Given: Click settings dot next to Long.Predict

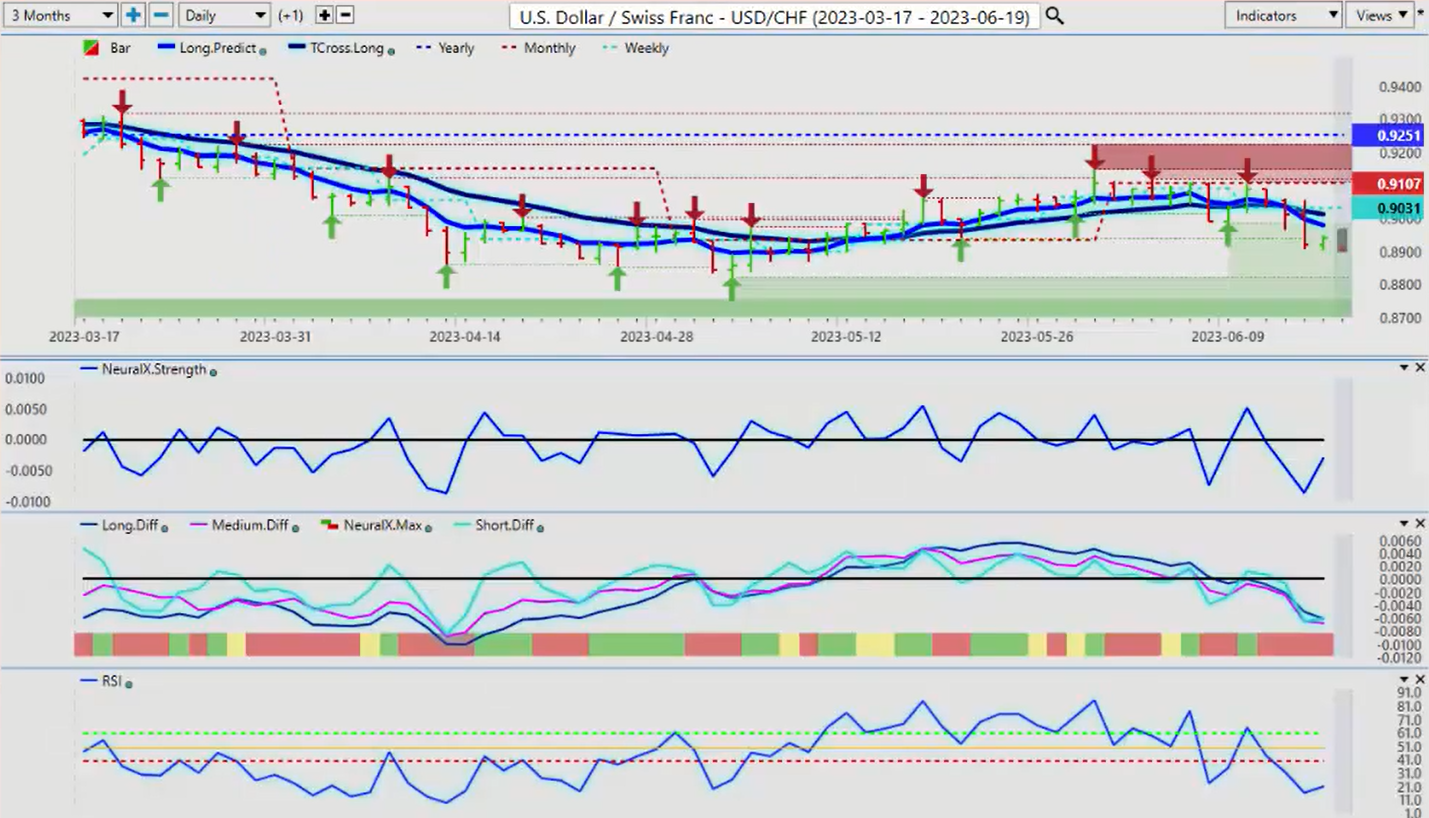Looking at the screenshot, I should (263, 49).
